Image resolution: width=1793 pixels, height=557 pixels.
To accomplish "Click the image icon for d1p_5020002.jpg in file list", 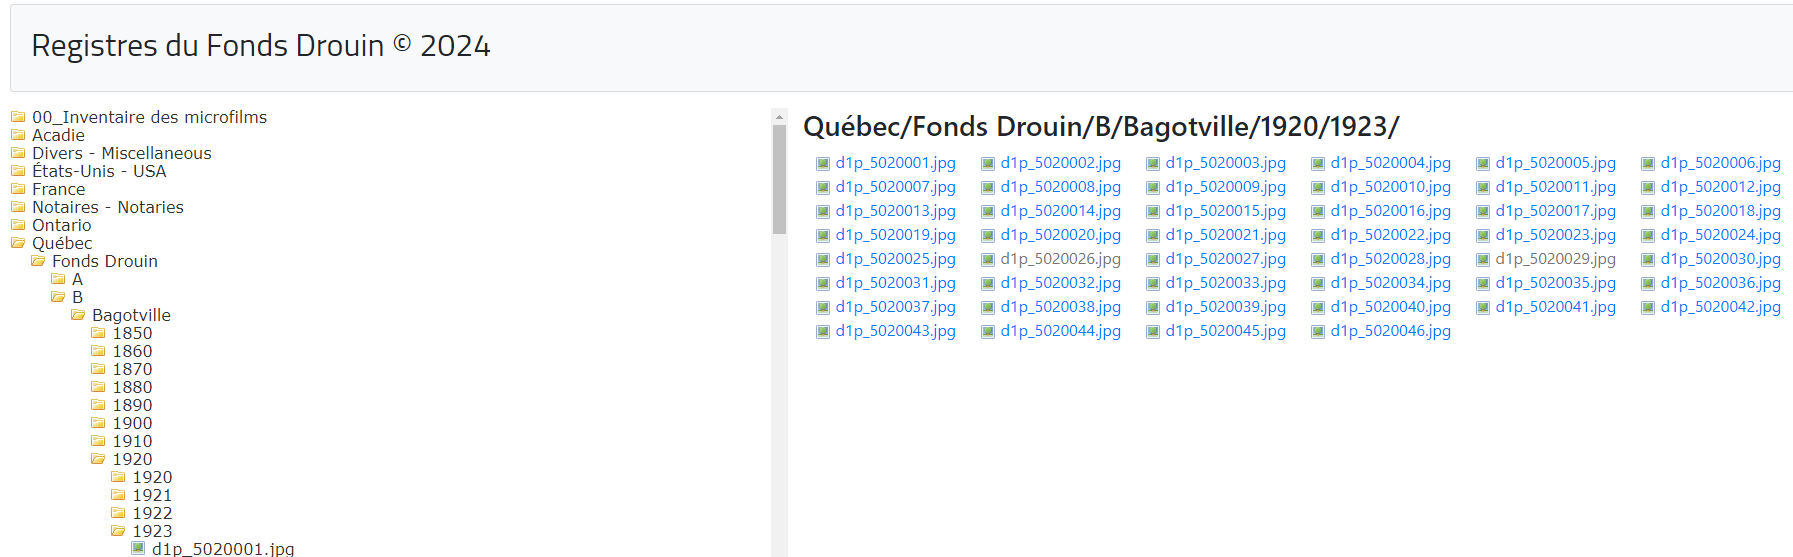I will point(988,163).
